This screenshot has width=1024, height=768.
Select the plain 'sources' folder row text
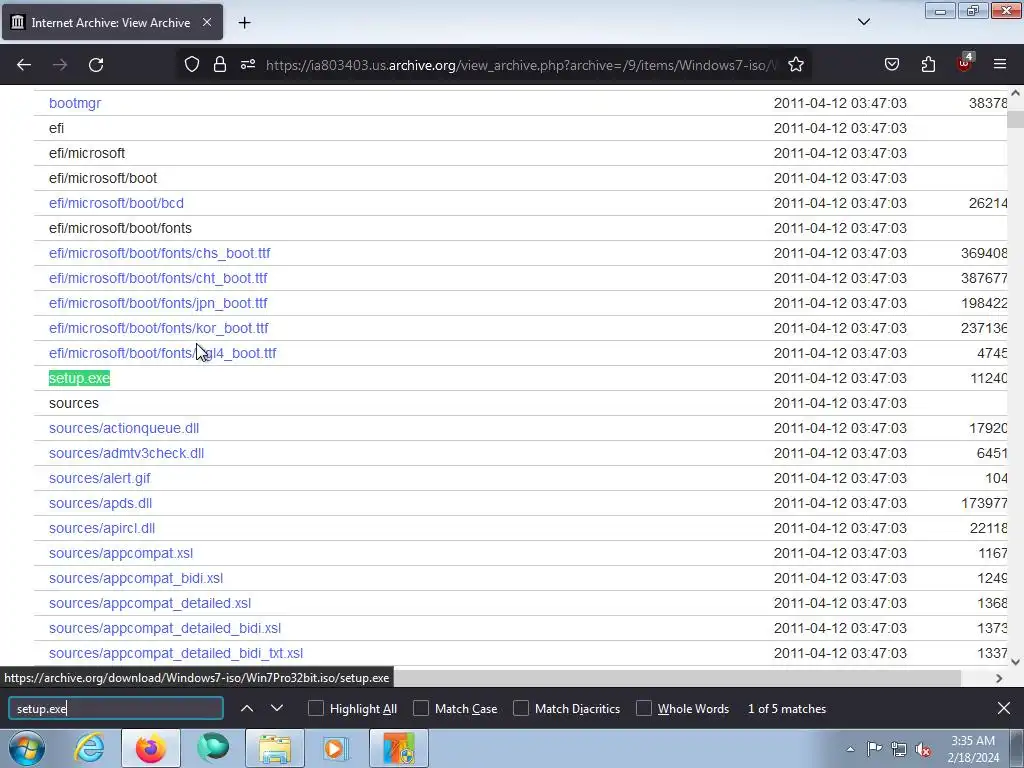[74, 404]
